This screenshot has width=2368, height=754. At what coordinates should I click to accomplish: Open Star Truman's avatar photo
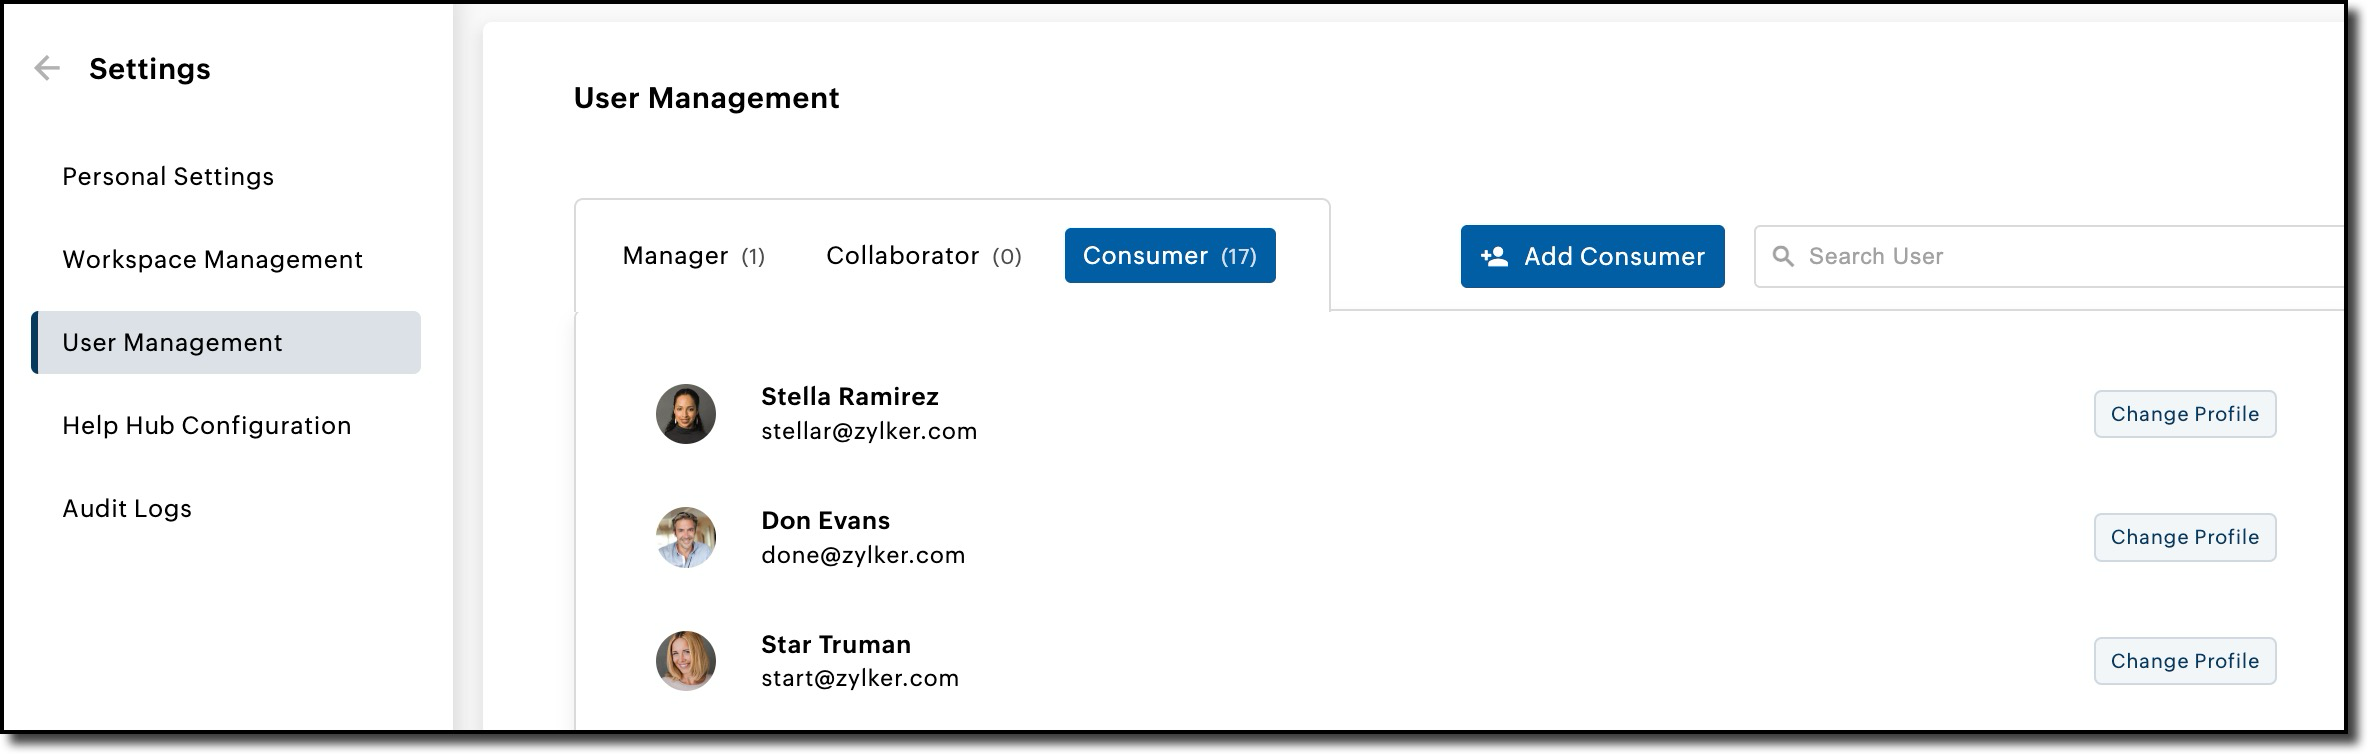pyautogui.click(x=686, y=661)
